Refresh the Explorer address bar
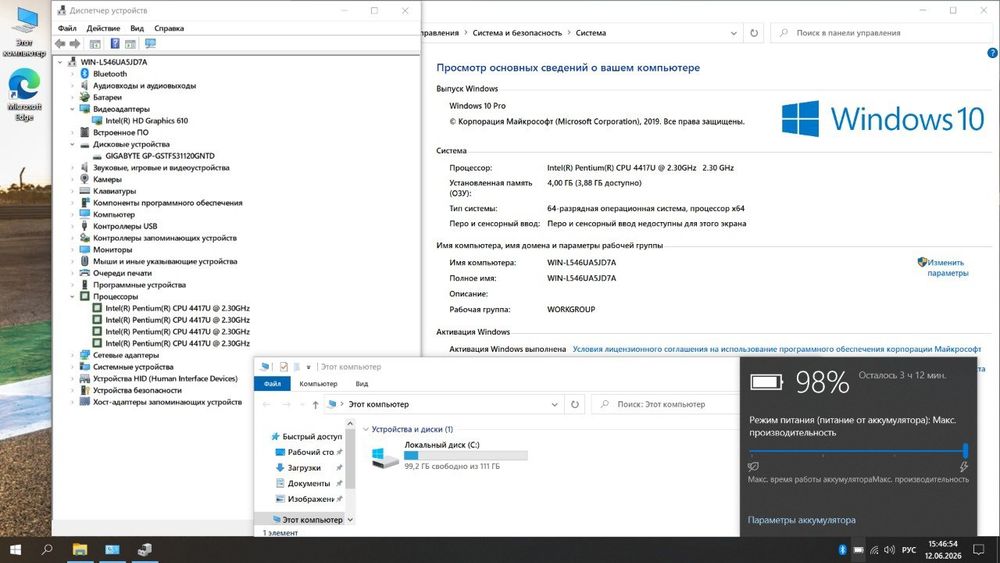 [575, 404]
